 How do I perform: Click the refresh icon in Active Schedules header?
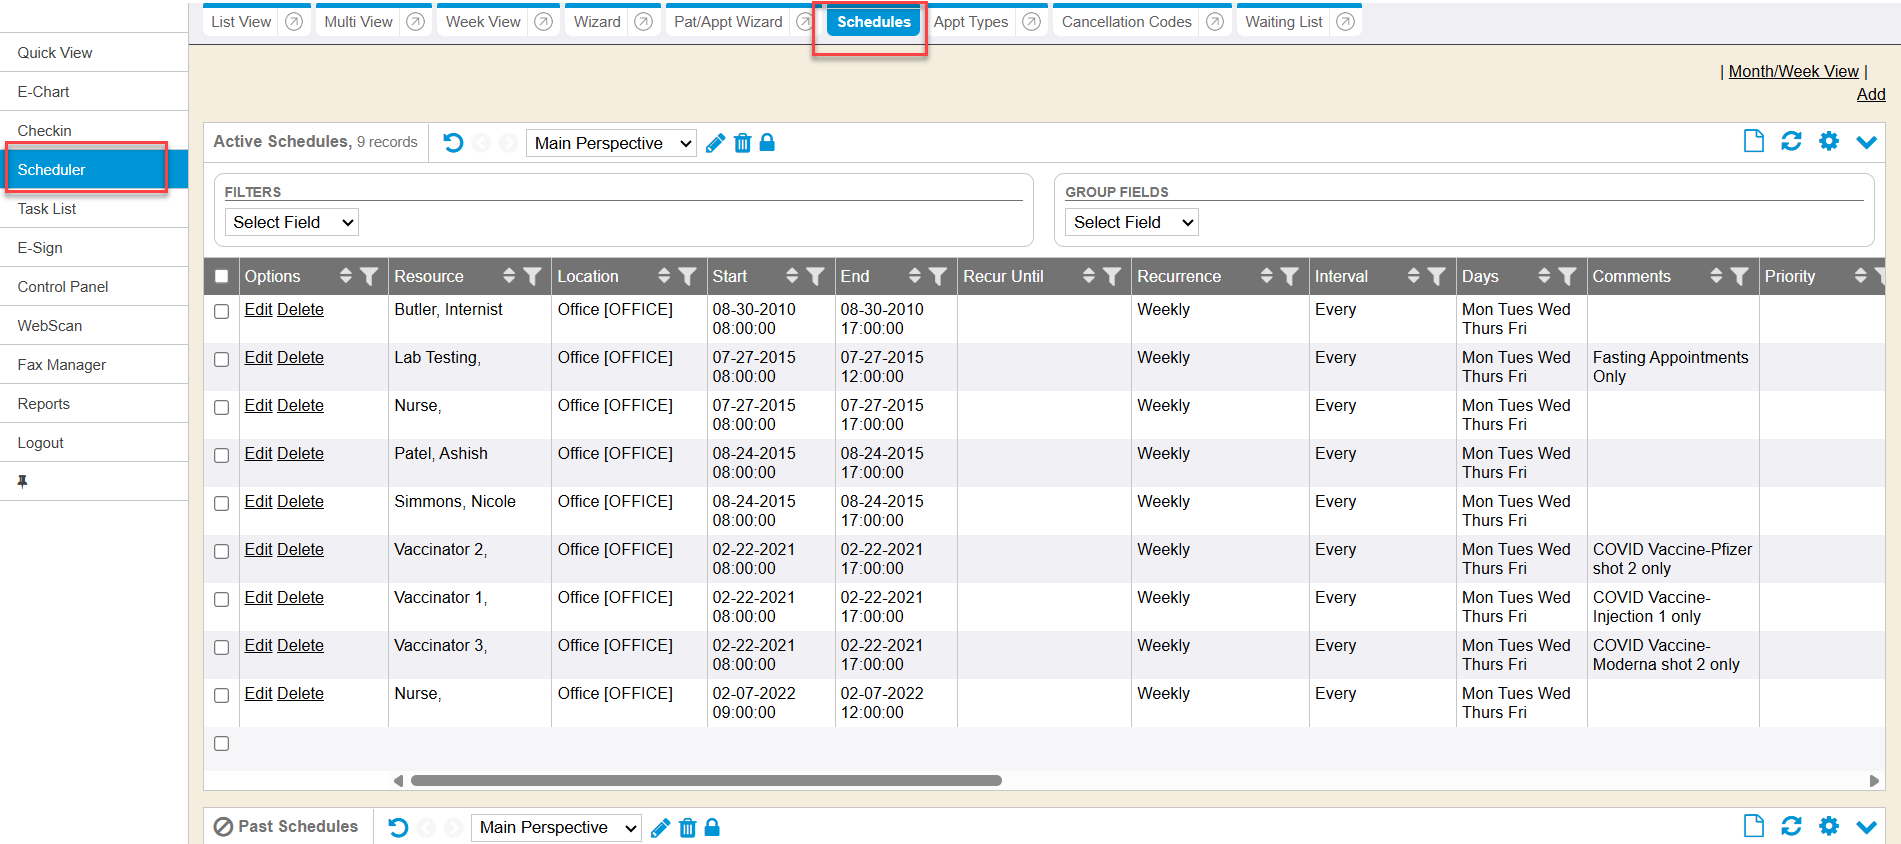click(x=1791, y=142)
